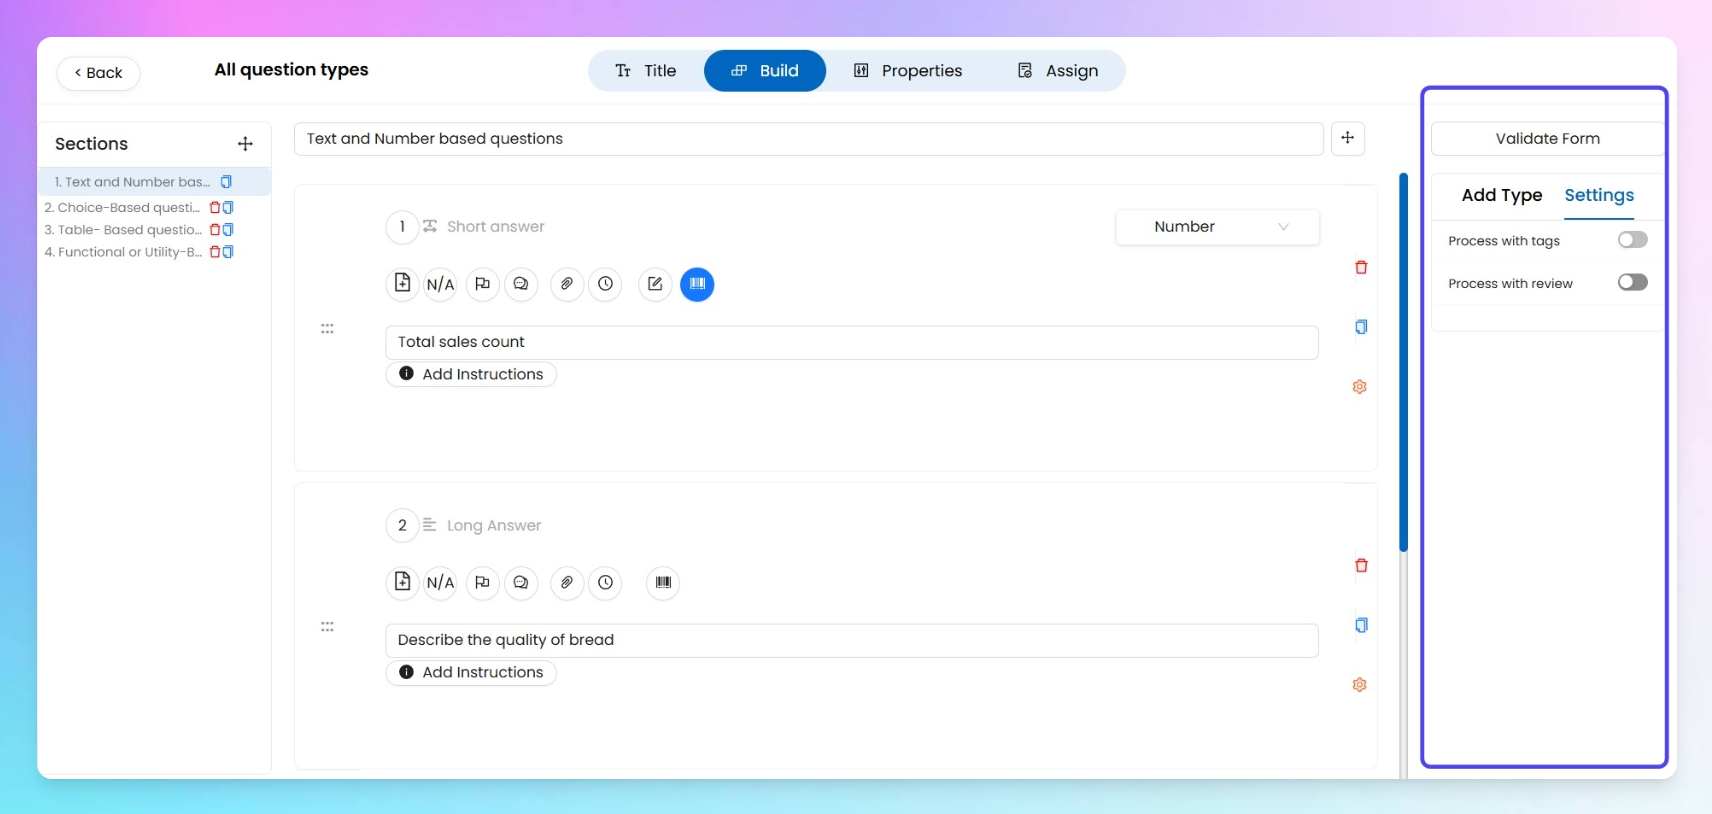
Task: Enable Process with tags toggle
Action: (x=1632, y=240)
